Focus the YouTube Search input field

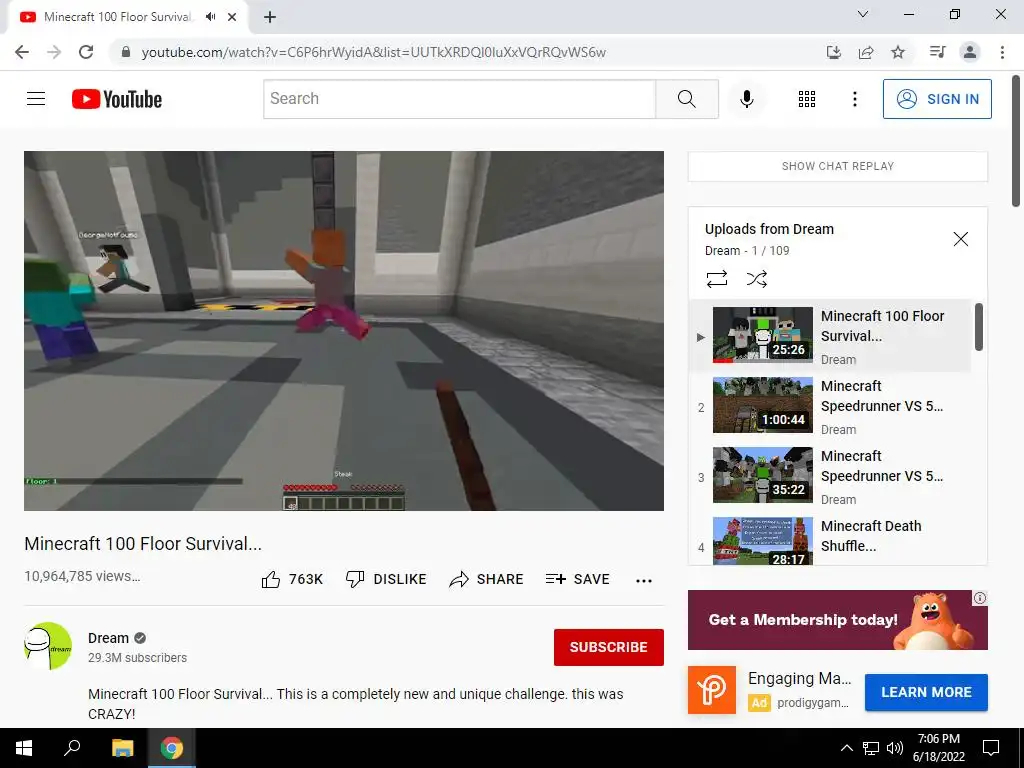point(460,99)
